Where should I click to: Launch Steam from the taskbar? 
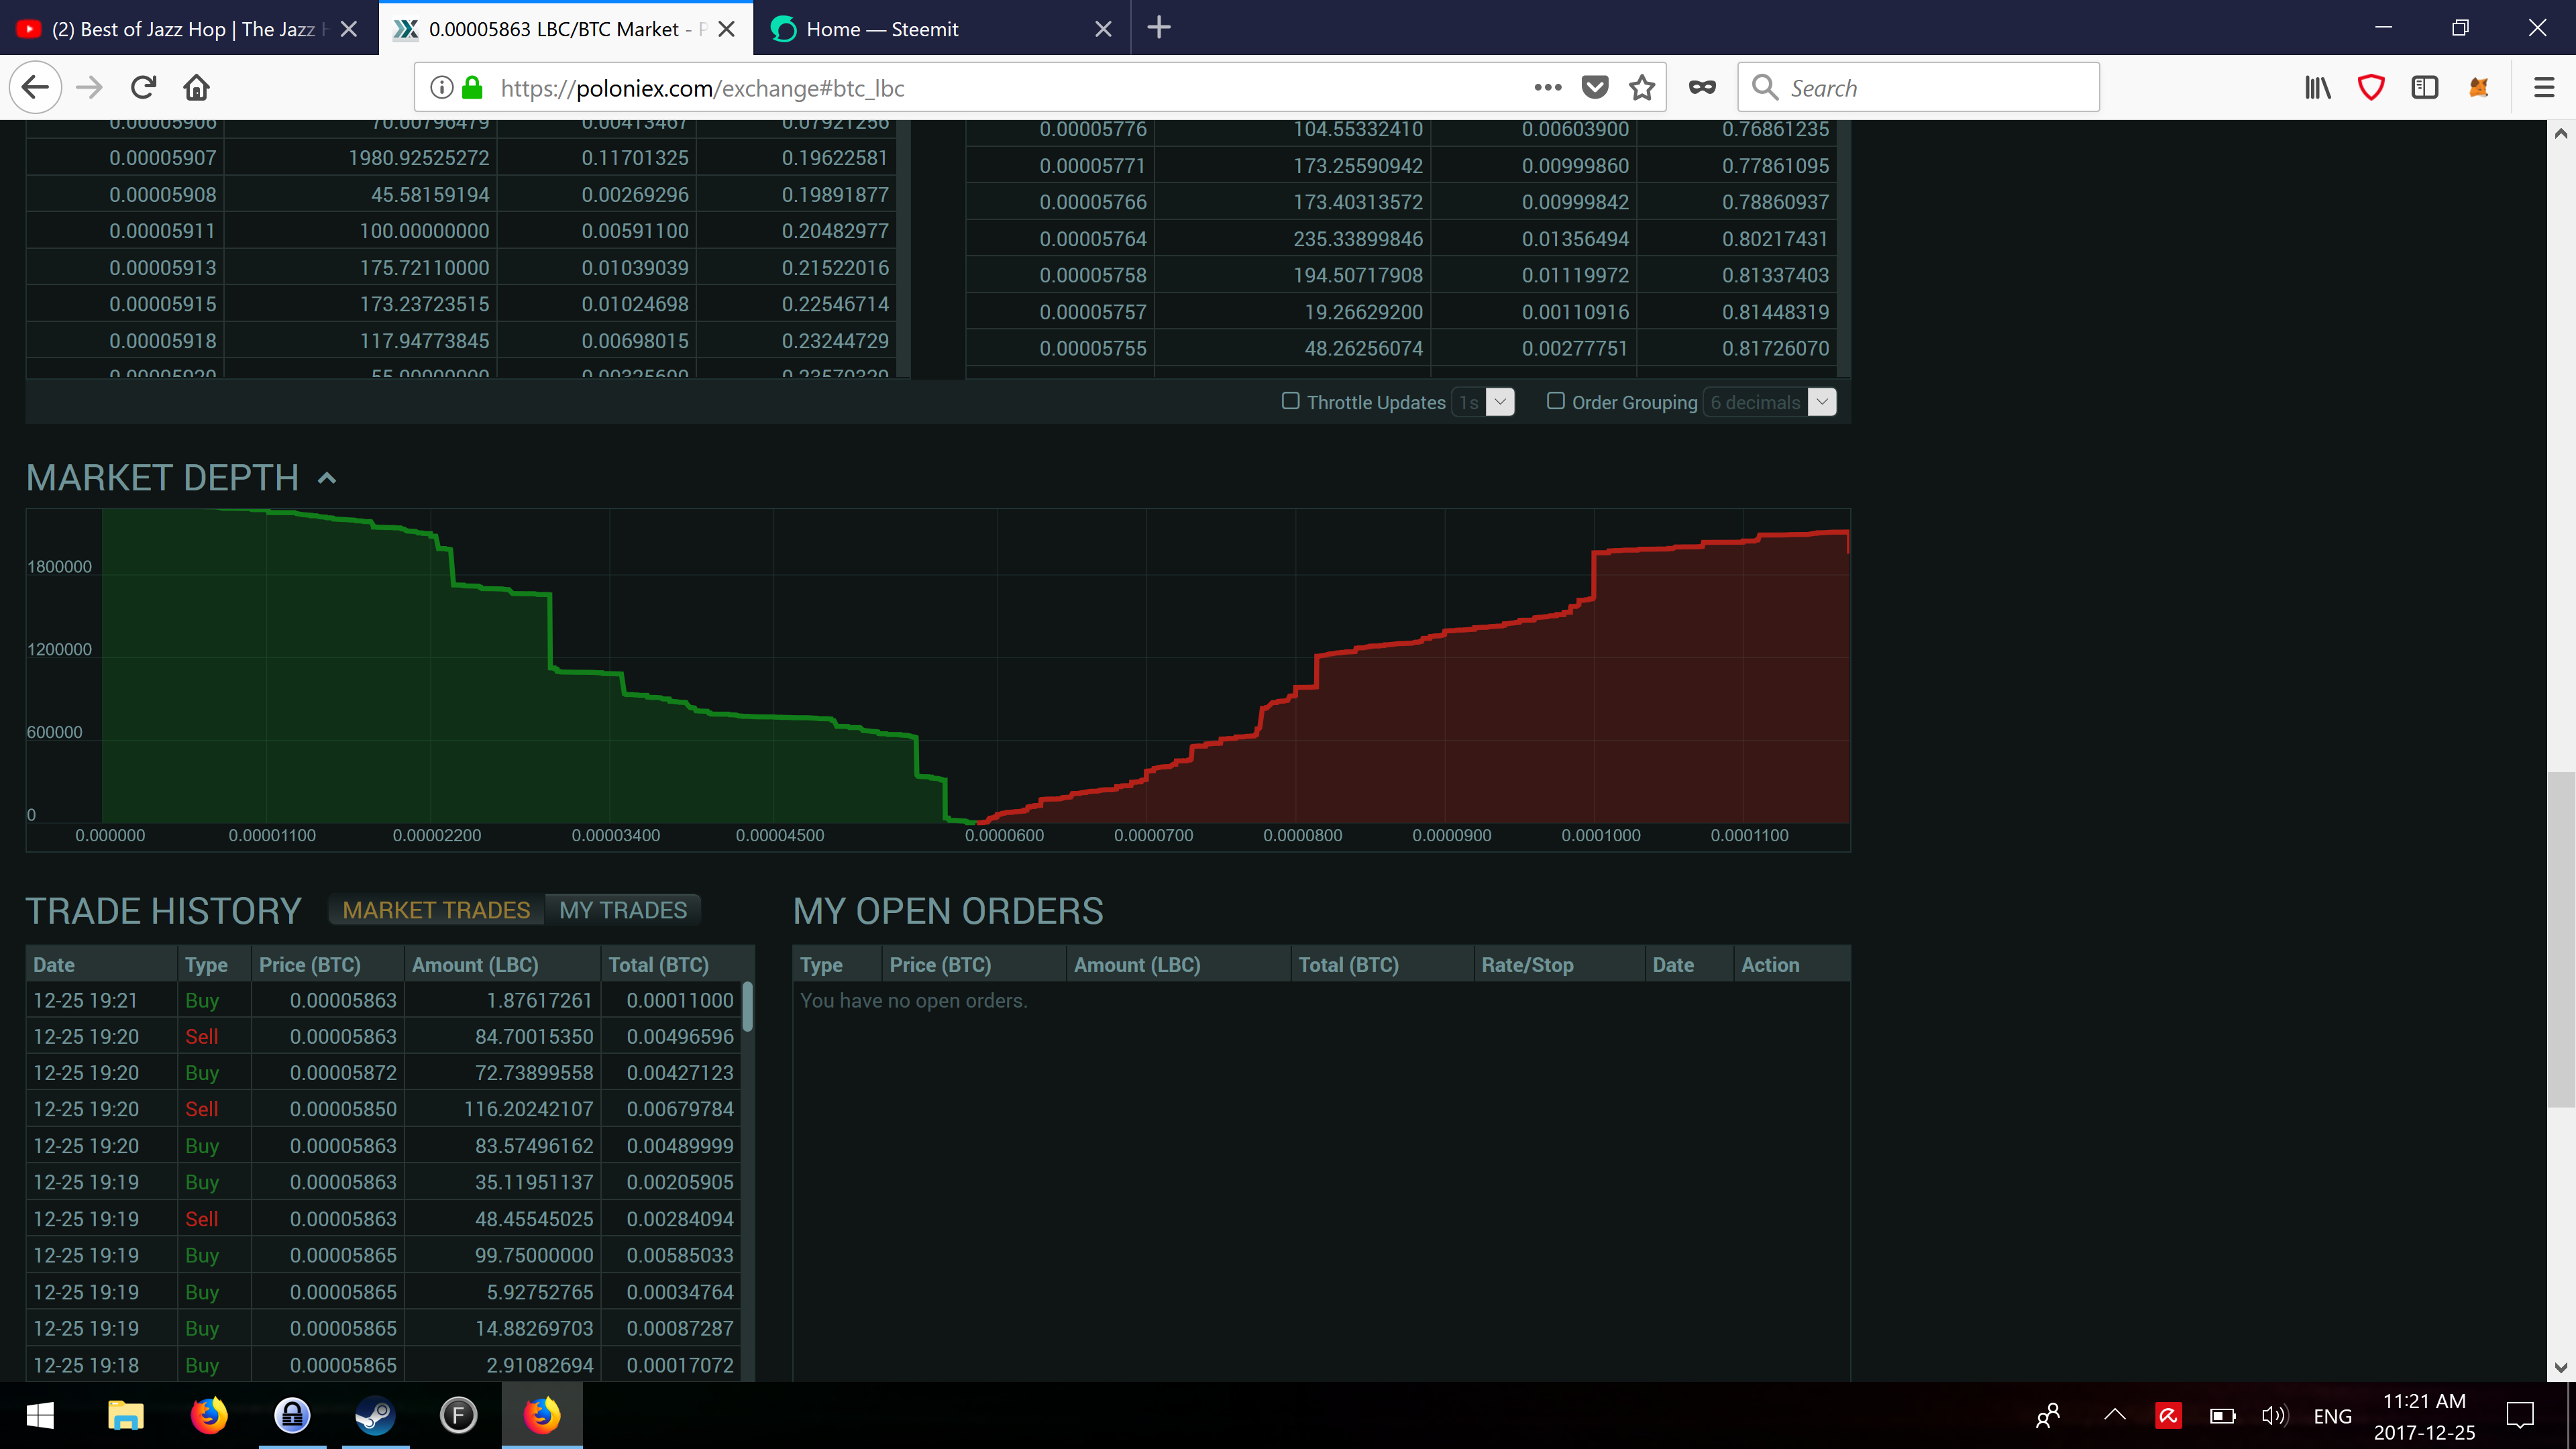[374, 1415]
